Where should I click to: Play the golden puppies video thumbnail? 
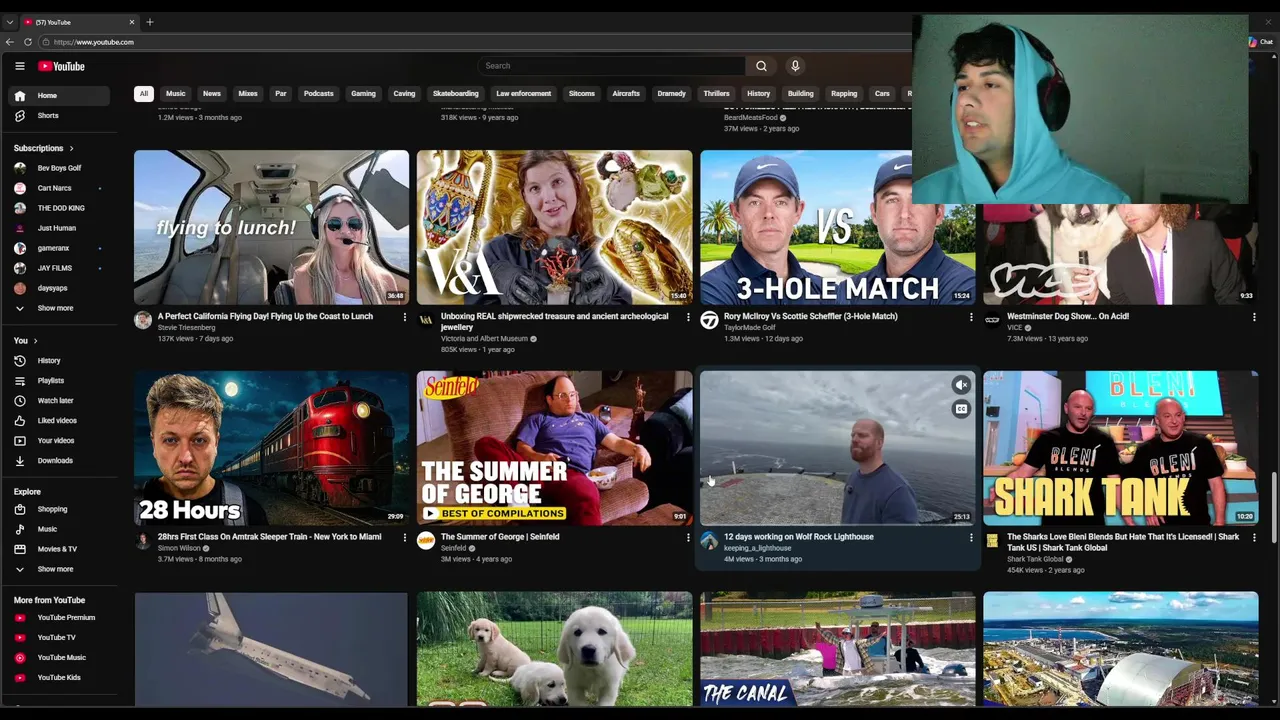[554, 649]
